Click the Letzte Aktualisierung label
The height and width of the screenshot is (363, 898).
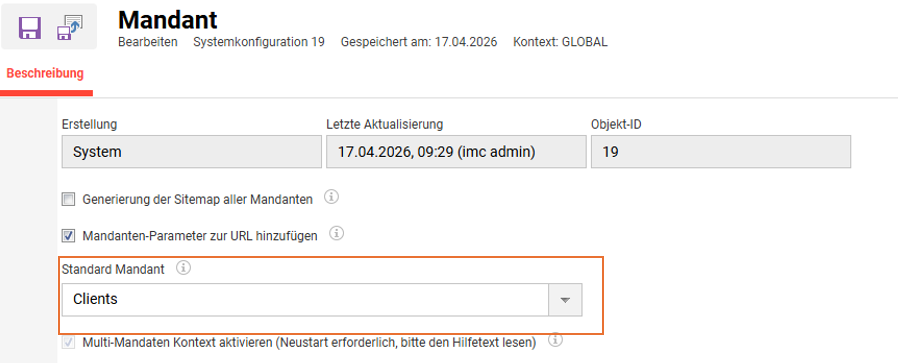pos(384,124)
